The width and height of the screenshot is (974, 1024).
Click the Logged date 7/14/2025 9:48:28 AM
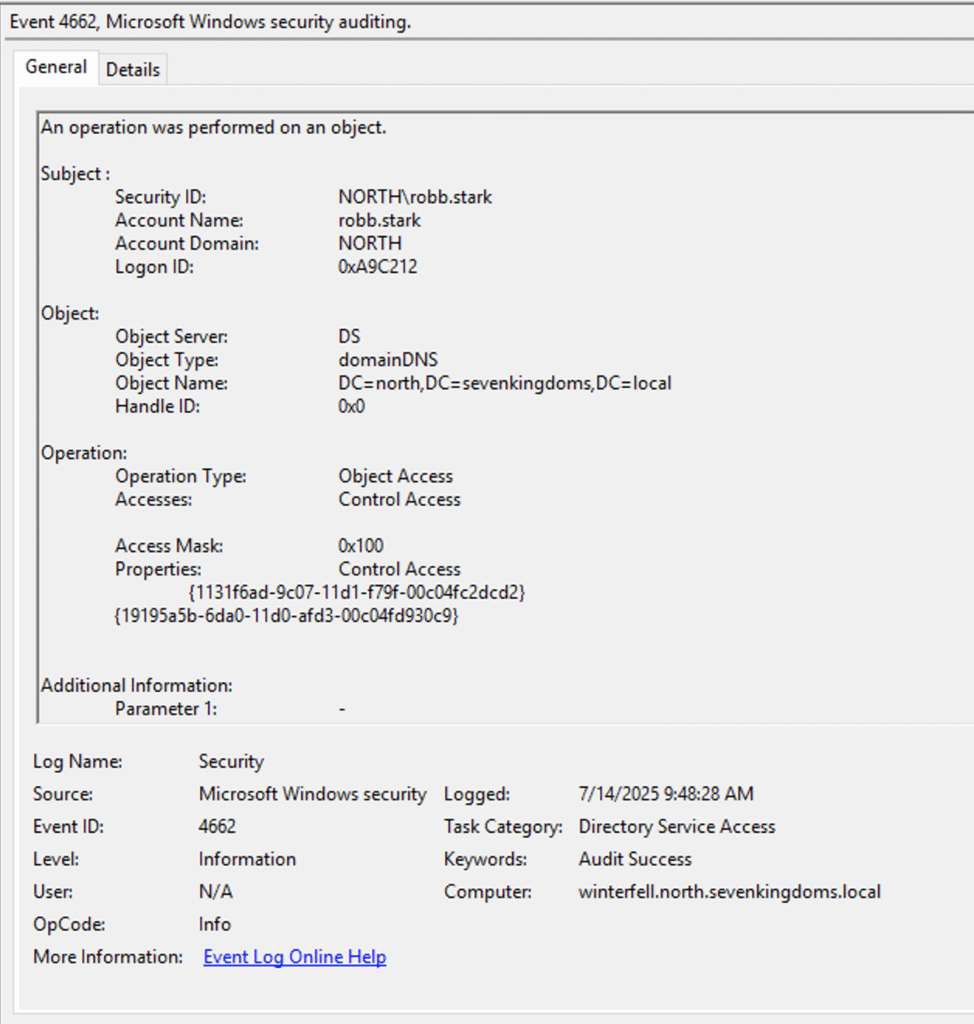click(x=666, y=793)
